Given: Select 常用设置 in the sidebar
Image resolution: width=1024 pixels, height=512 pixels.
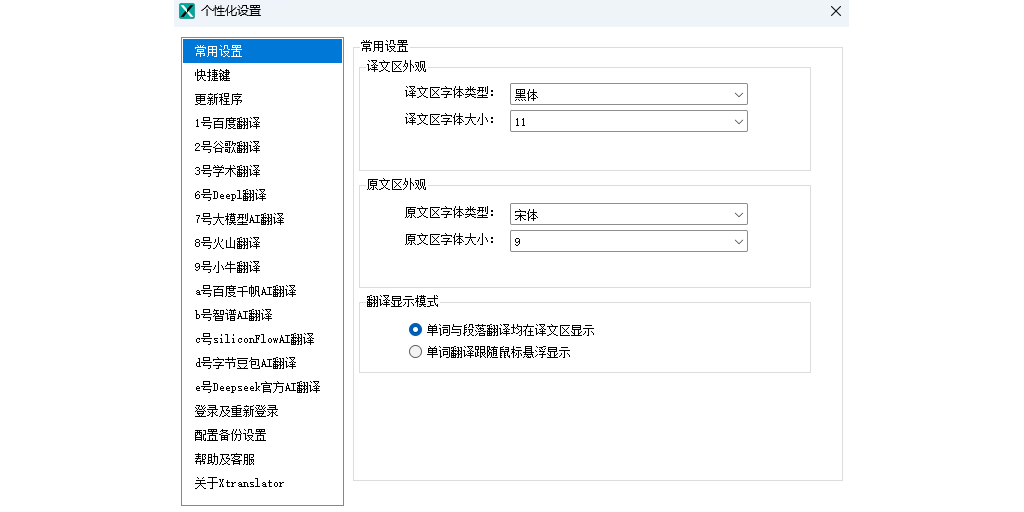Looking at the screenshot, I should coord(219,51).
